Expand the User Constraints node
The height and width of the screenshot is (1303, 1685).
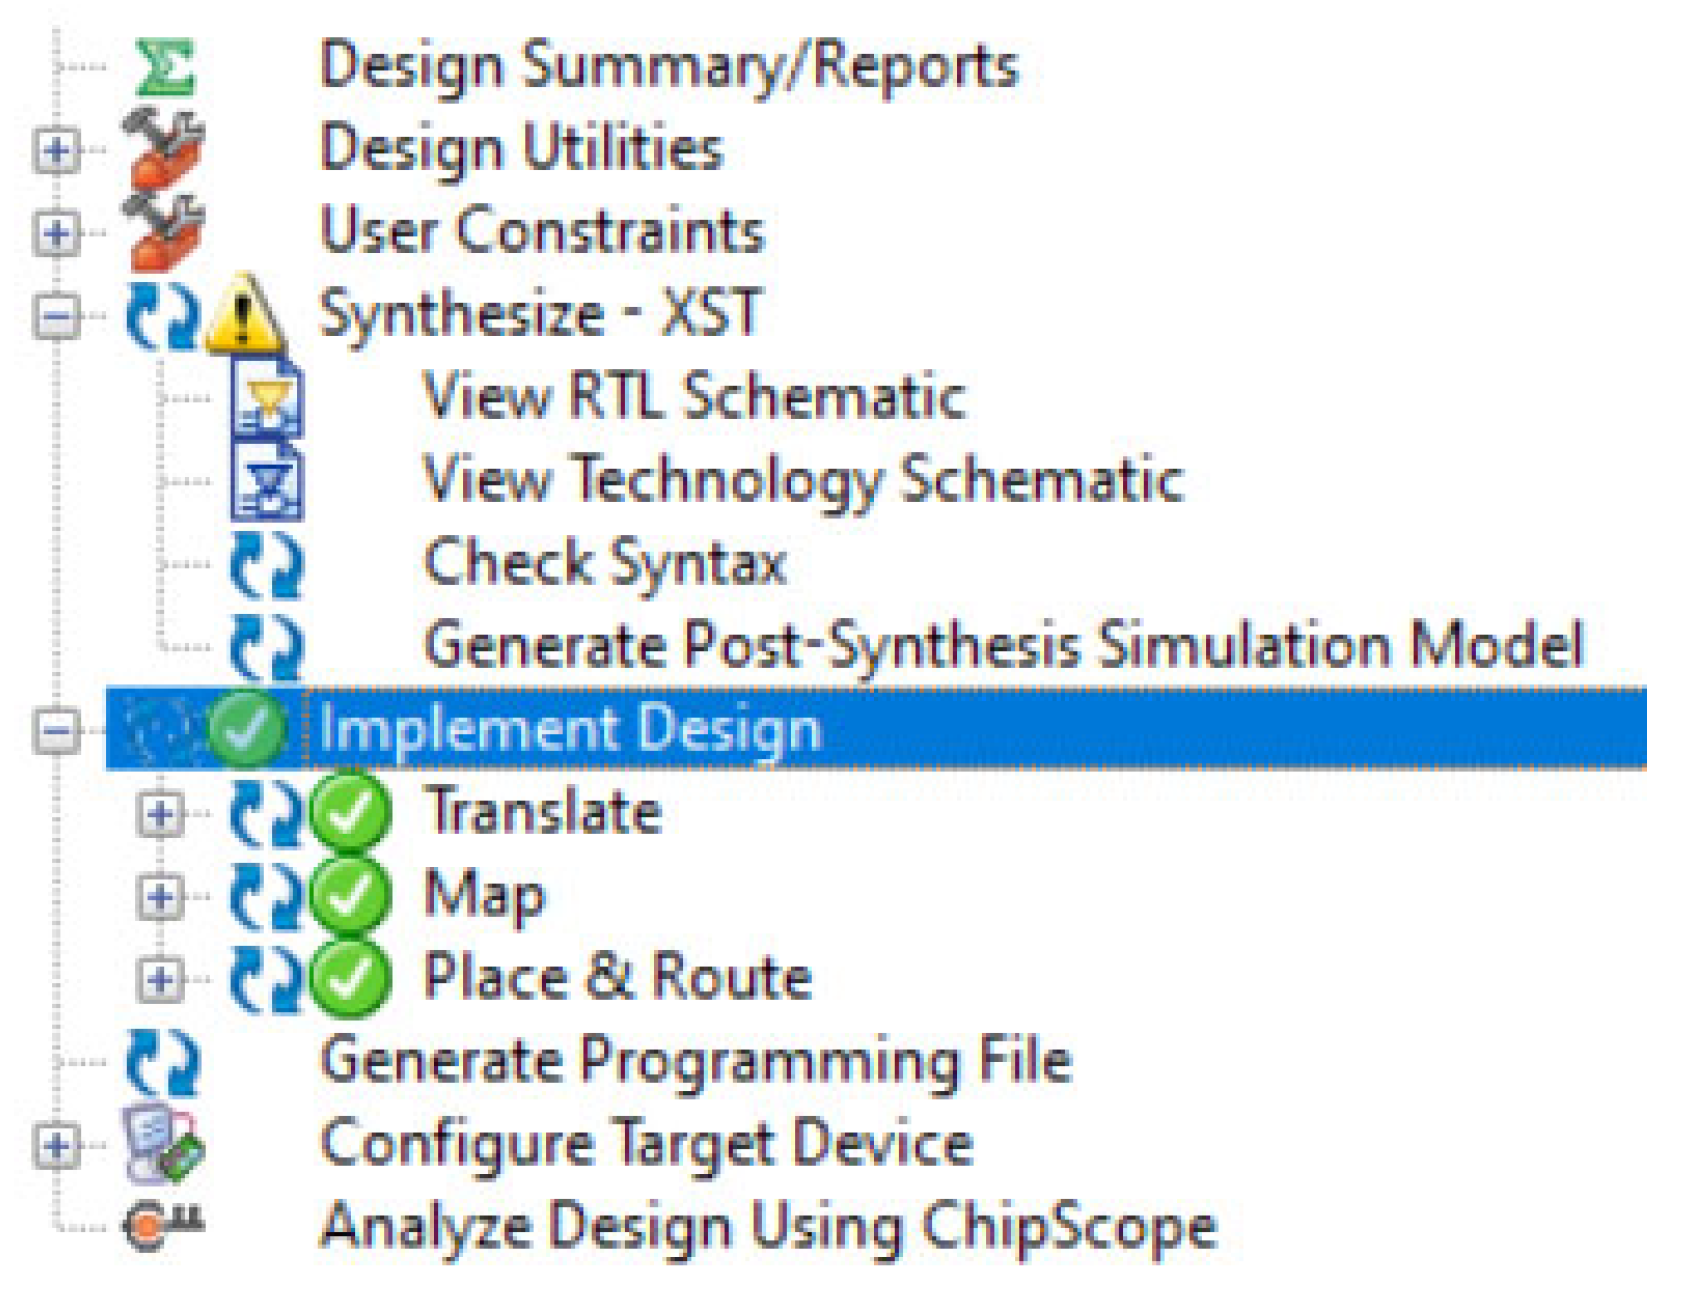56,234
